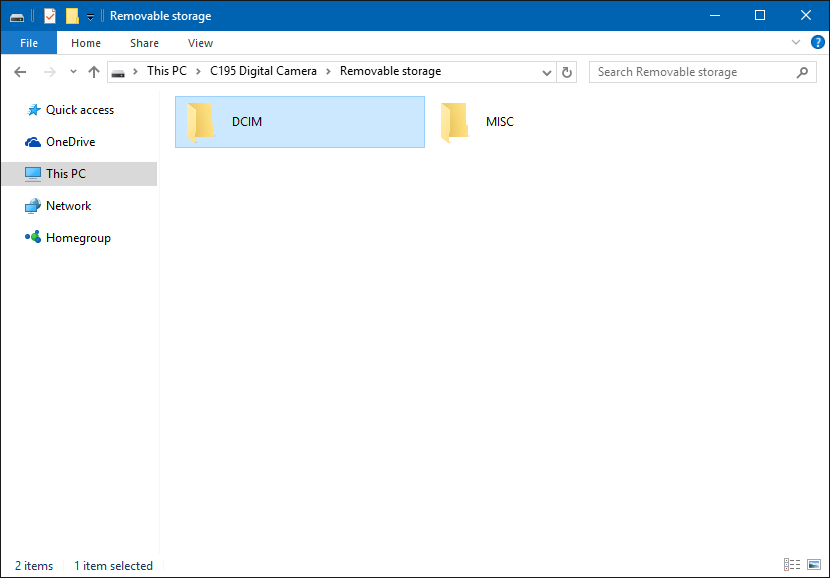Switch to Large icons view in status bar
This screenshot has height=578, width=830.
814,564
